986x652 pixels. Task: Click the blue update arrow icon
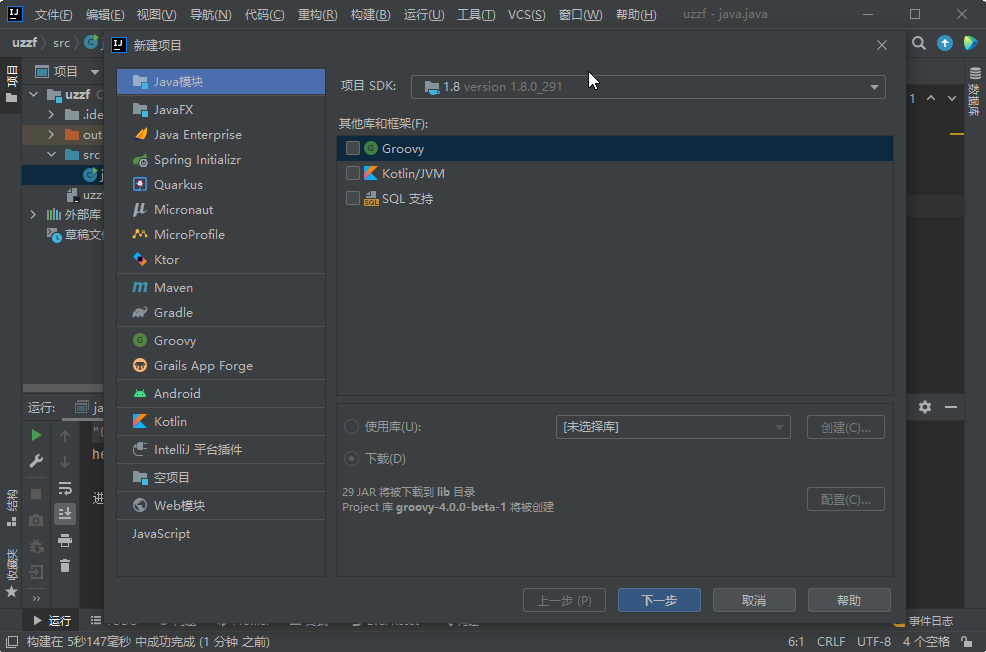coord(944,43)
